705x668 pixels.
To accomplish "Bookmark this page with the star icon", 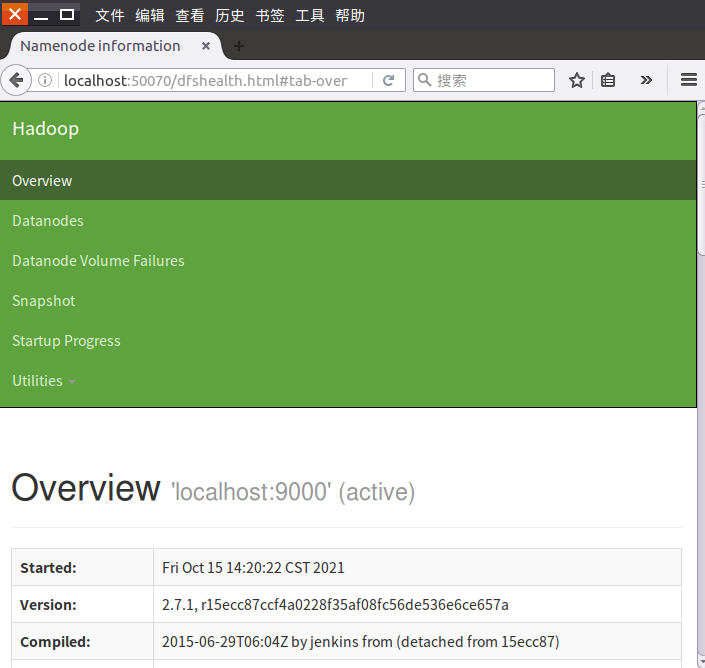I will (577, 80).
